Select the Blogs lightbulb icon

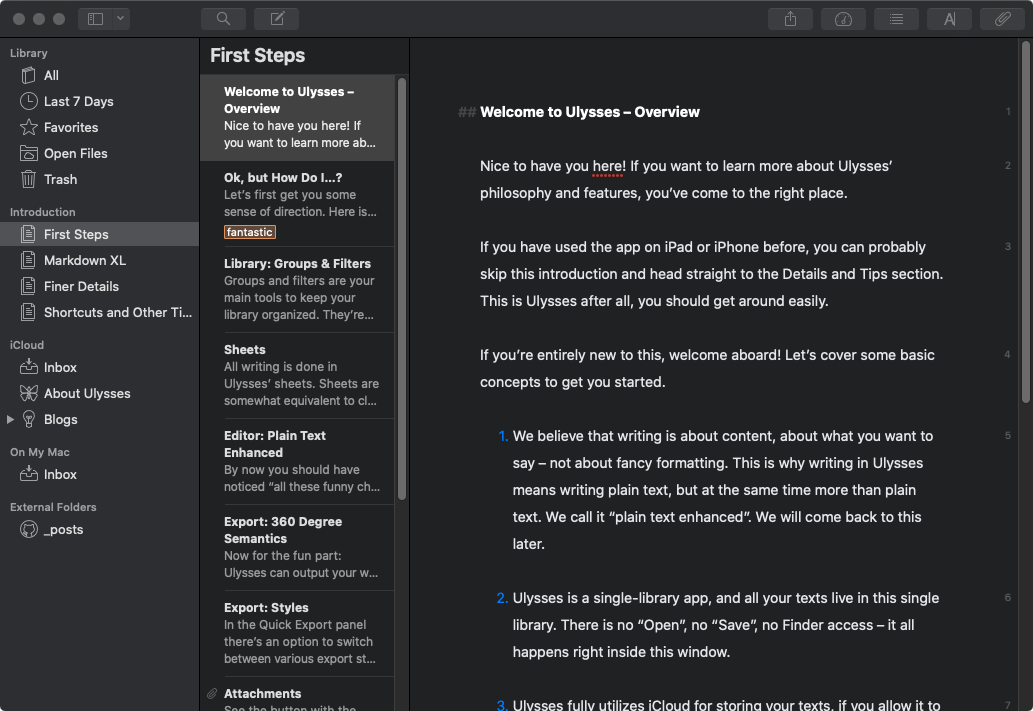tap(28, 419)
